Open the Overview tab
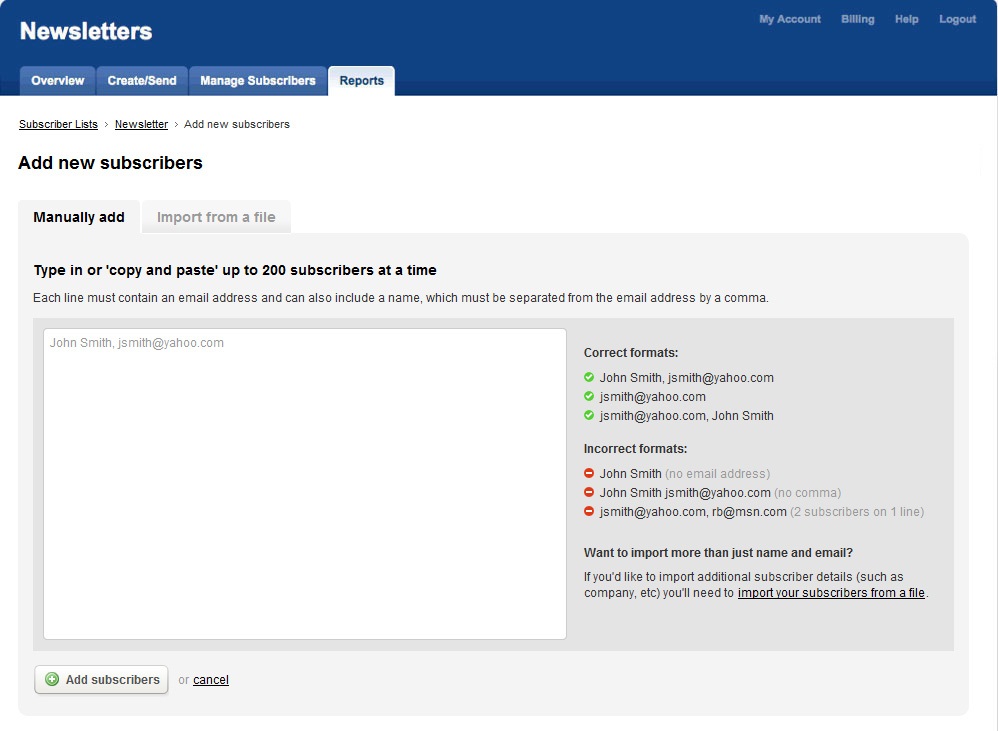The height and width of the screenshot is (731, 998). (58, 81)
